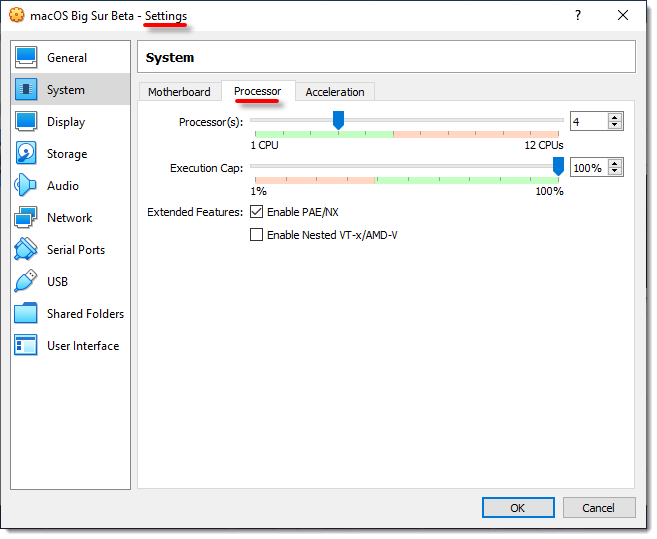Decrease execution cap with down arrow
This screenshot has height=539, width=657.
[615, 171]
